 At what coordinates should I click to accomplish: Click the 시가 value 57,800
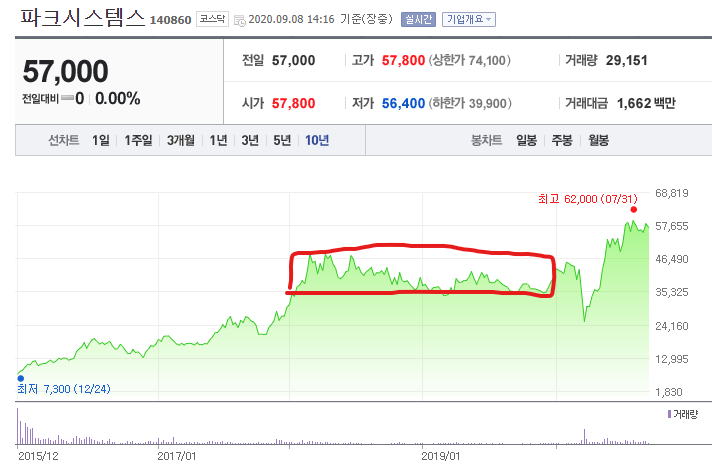pos(293,103)
